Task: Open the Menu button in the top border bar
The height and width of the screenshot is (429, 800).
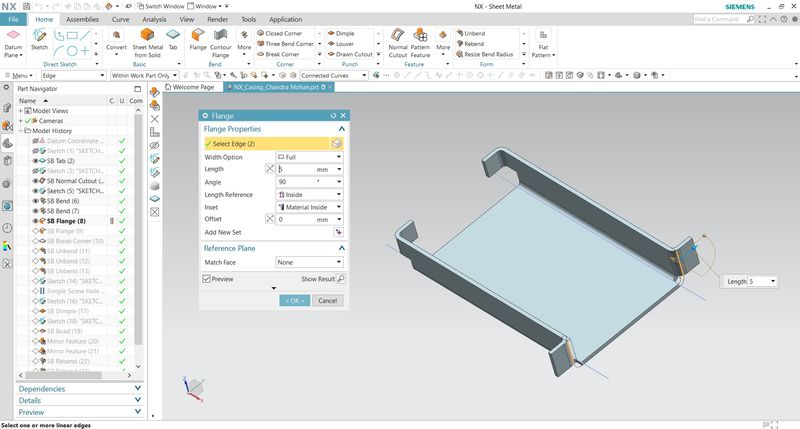Action: 18,75
